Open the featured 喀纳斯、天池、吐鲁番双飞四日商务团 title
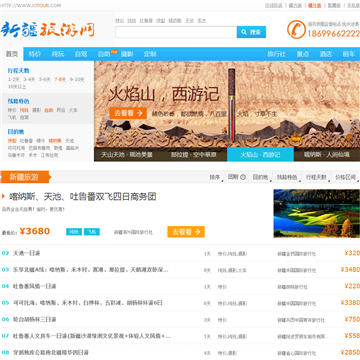Image resolution: width=360 pixels, height=360 pixels. point(82,197)
